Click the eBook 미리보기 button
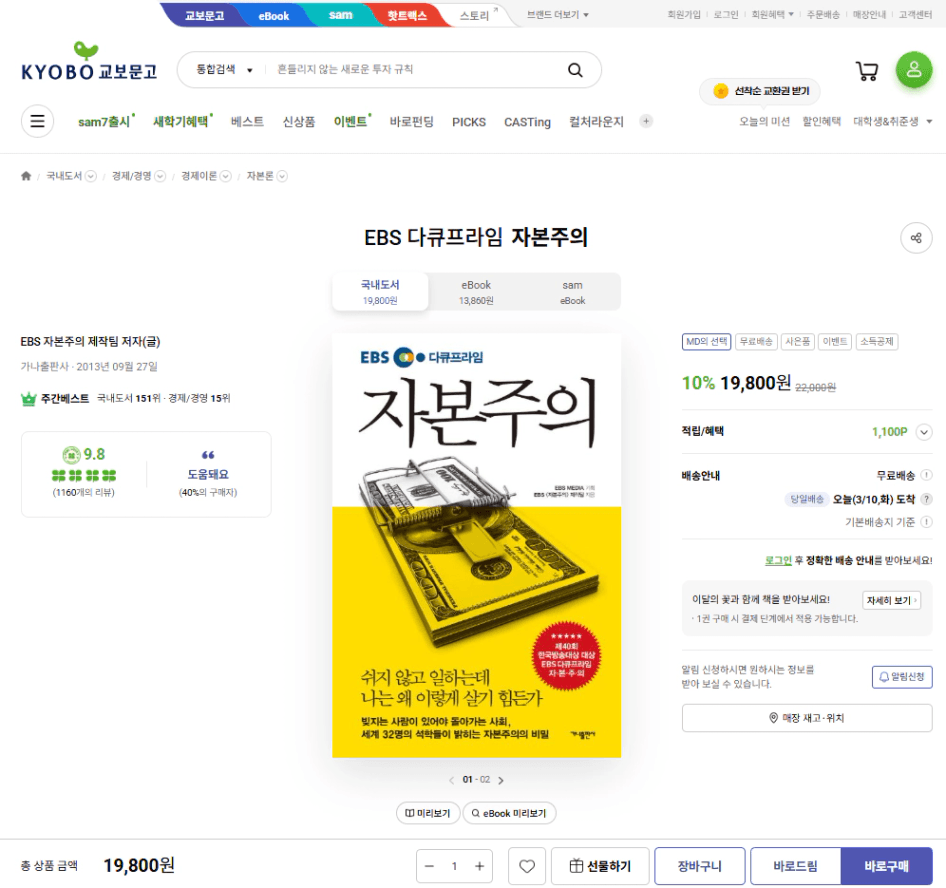 click(x=509, y=813)
